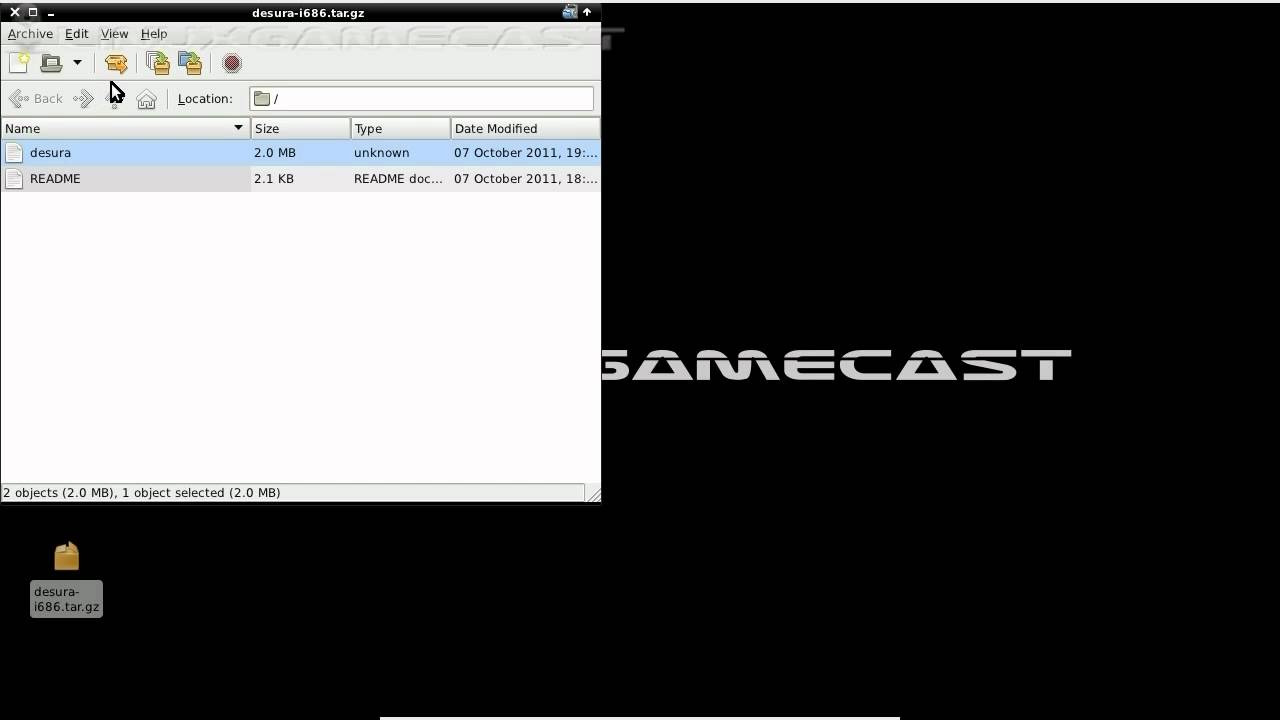The image size is (1280, 720).
Task: Click the Location path input field
Action: [421, 98]
